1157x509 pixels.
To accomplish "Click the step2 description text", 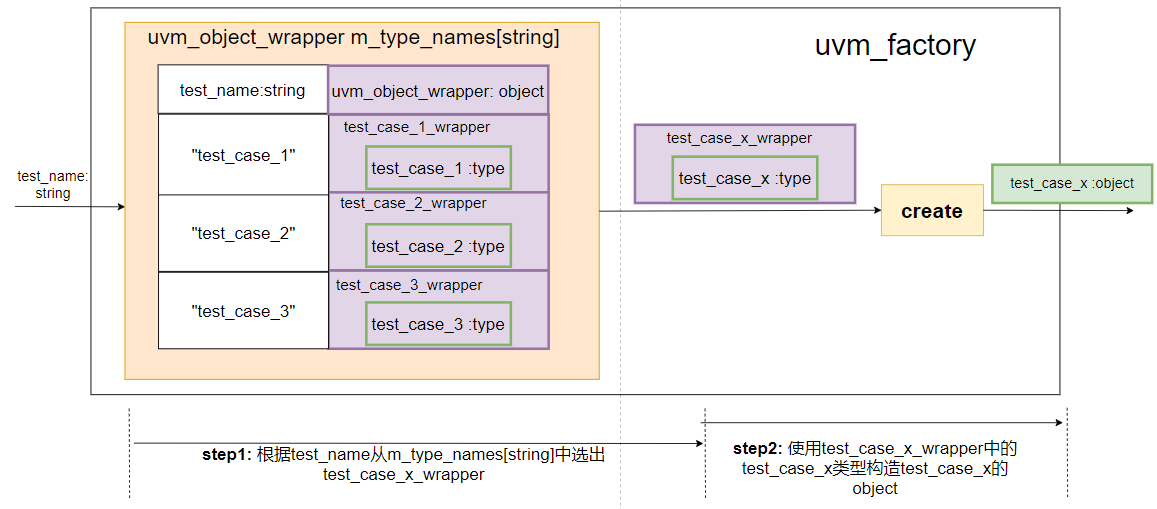I will click(875, 468).
